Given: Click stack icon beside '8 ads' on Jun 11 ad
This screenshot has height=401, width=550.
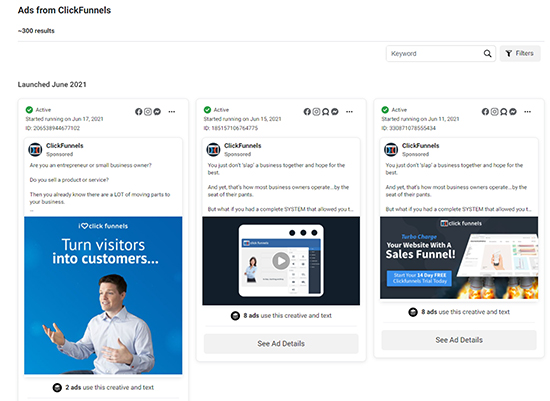Looking at the screenshot, I should coord(413,312).
